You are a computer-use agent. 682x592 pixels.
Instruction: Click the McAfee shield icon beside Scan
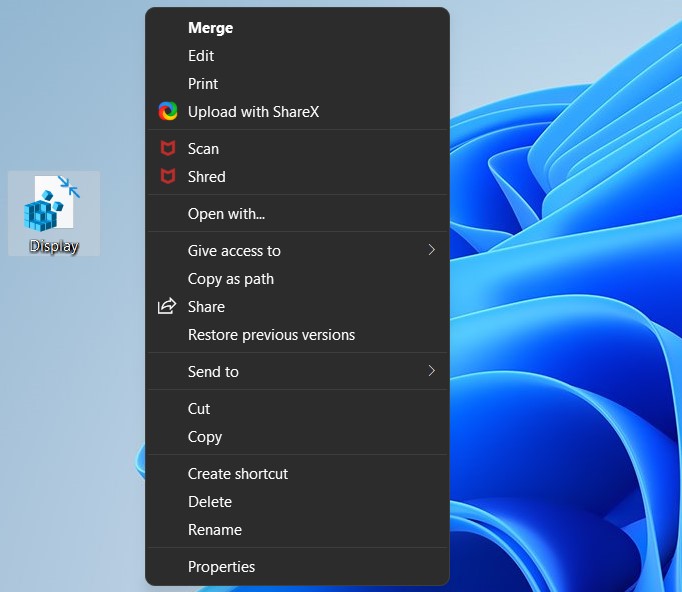[168, 149]
